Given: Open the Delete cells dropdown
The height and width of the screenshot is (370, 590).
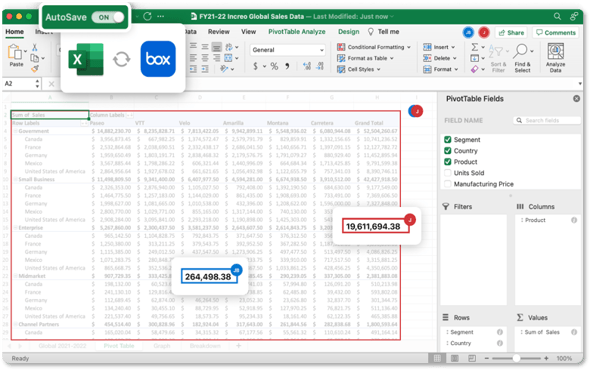Looking at the screenshot, I should point(440,58).
